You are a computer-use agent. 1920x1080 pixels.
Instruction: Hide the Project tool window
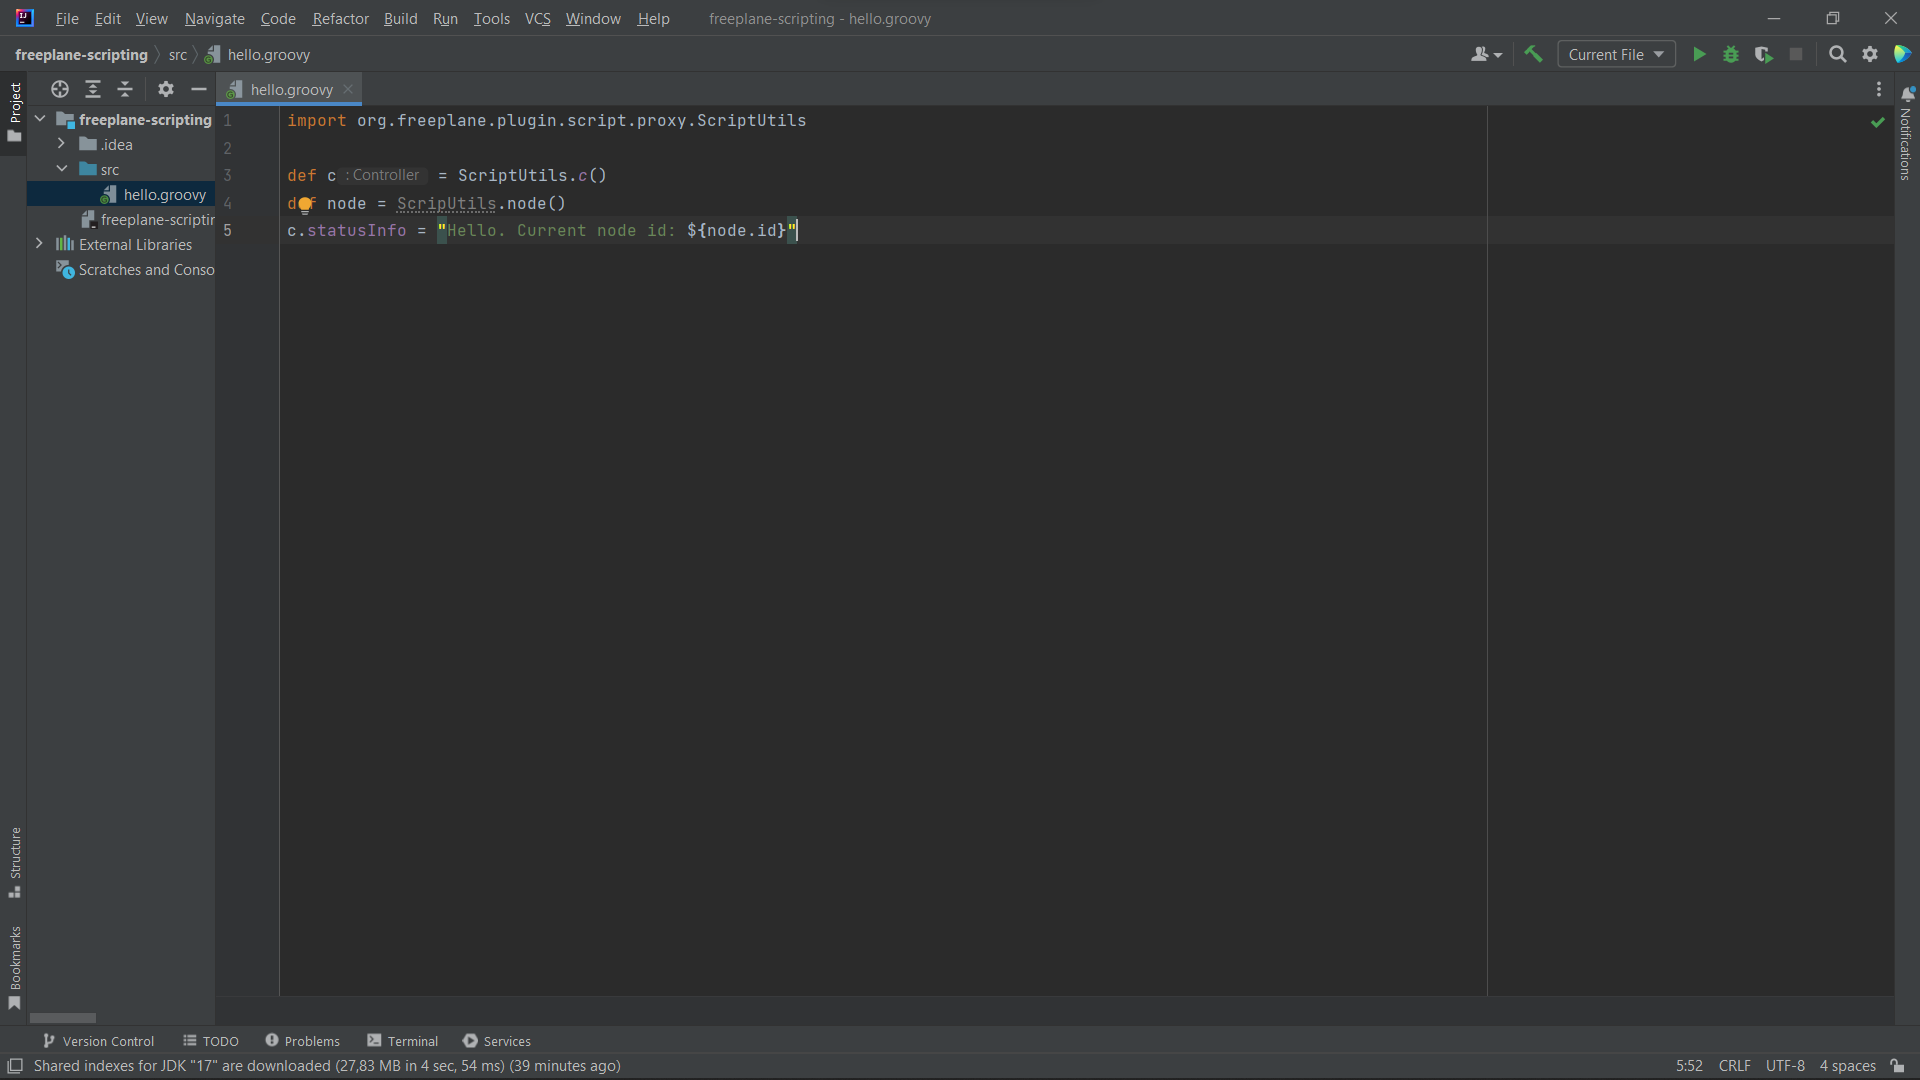199,89
